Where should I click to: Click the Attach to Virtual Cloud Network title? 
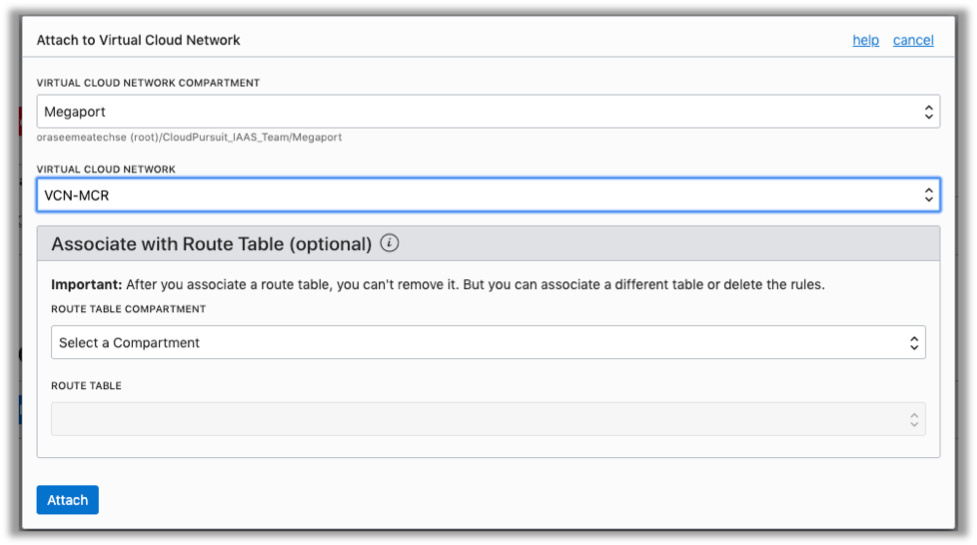pyautogui.click(x=138, y=40)
